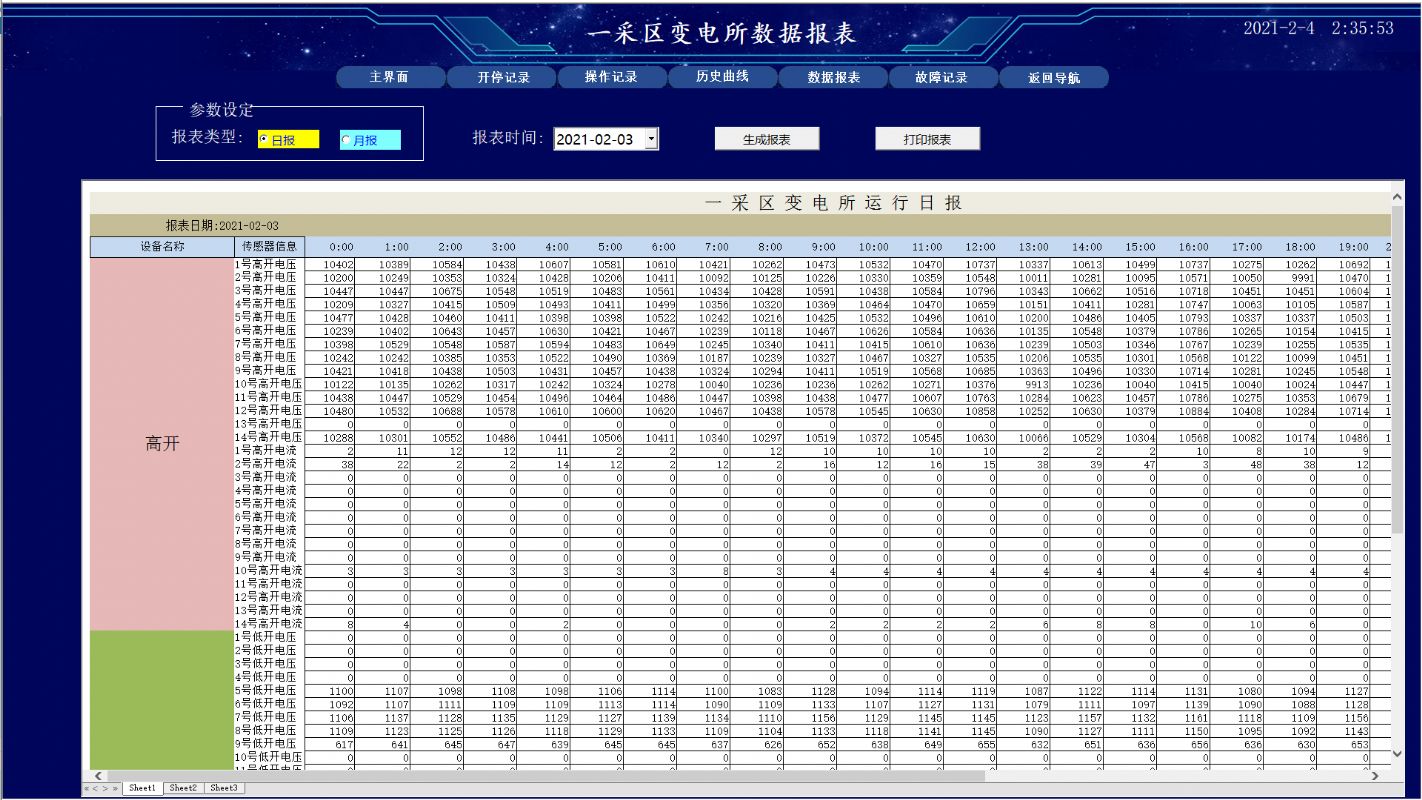This screenshot has width=1422, height=800.
Task: Click the 一采区变电所运行日报 report title
Action: click(833, 203)
